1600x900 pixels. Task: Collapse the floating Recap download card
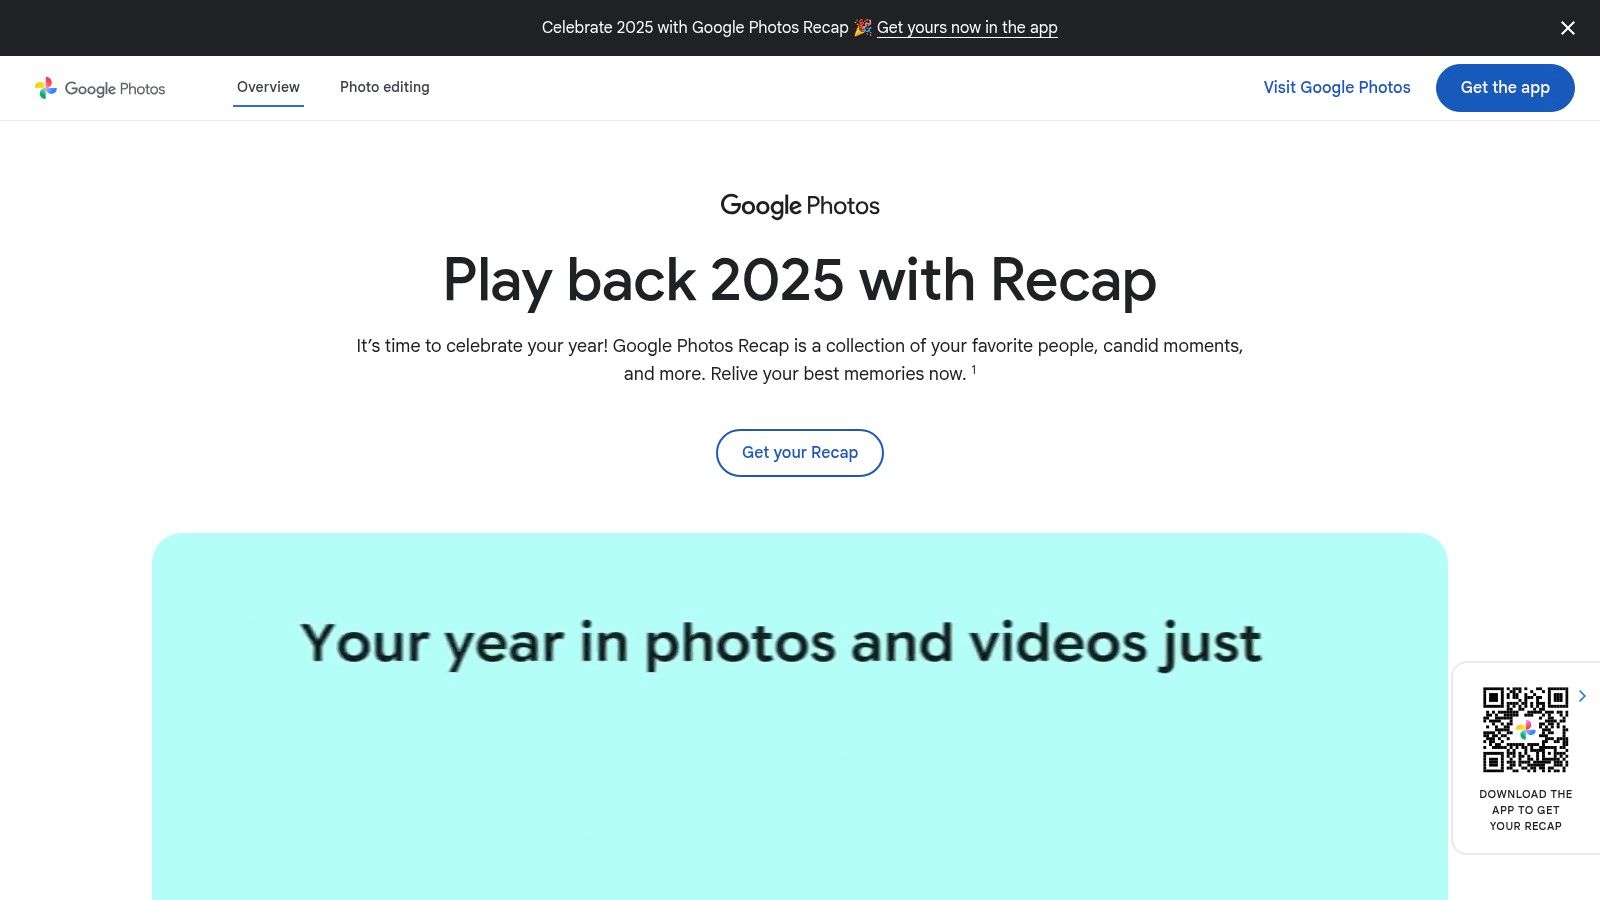[1583, 695]
